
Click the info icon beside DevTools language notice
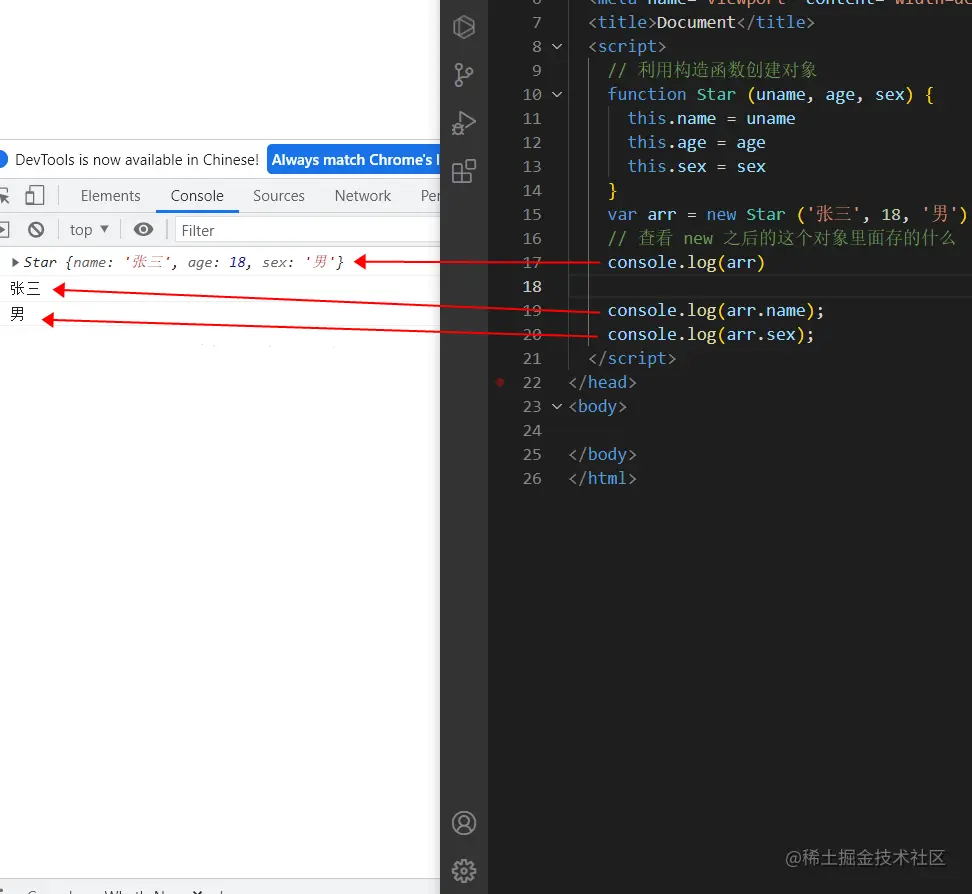pyautogui.click(x=3, y=159)
